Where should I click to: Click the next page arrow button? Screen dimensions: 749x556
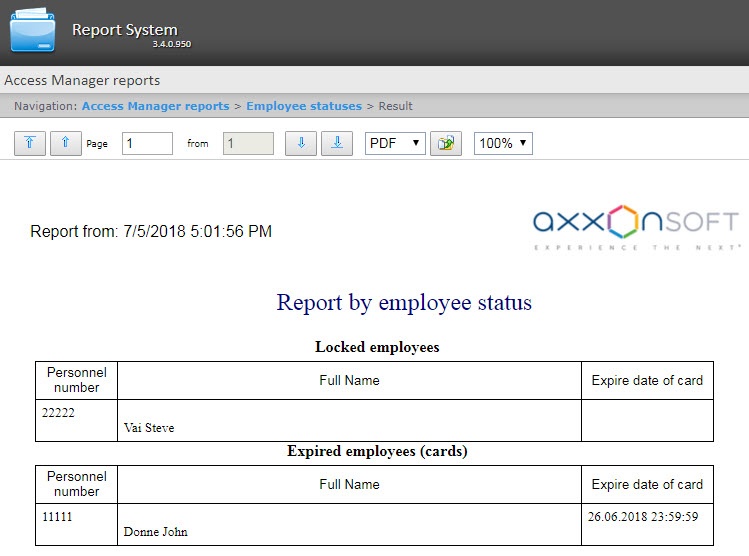[x=301, y=143]
